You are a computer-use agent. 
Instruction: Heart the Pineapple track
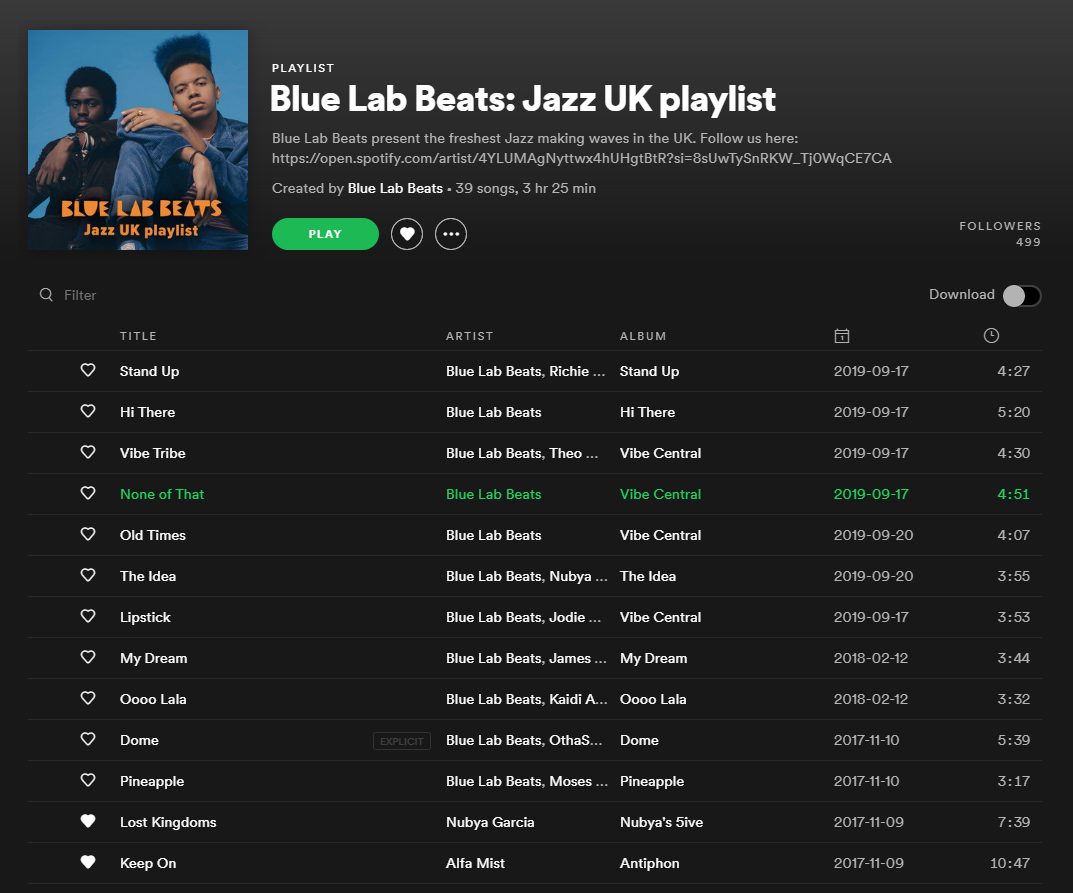[x=88, y=781]
